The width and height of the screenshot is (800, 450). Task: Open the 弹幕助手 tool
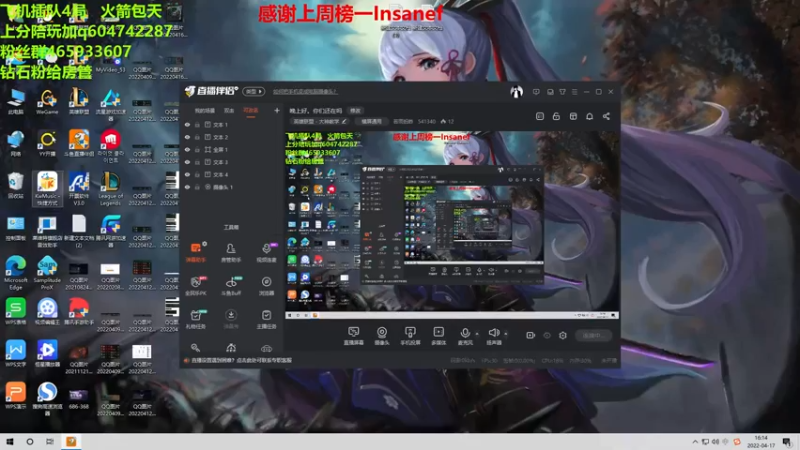195,253
